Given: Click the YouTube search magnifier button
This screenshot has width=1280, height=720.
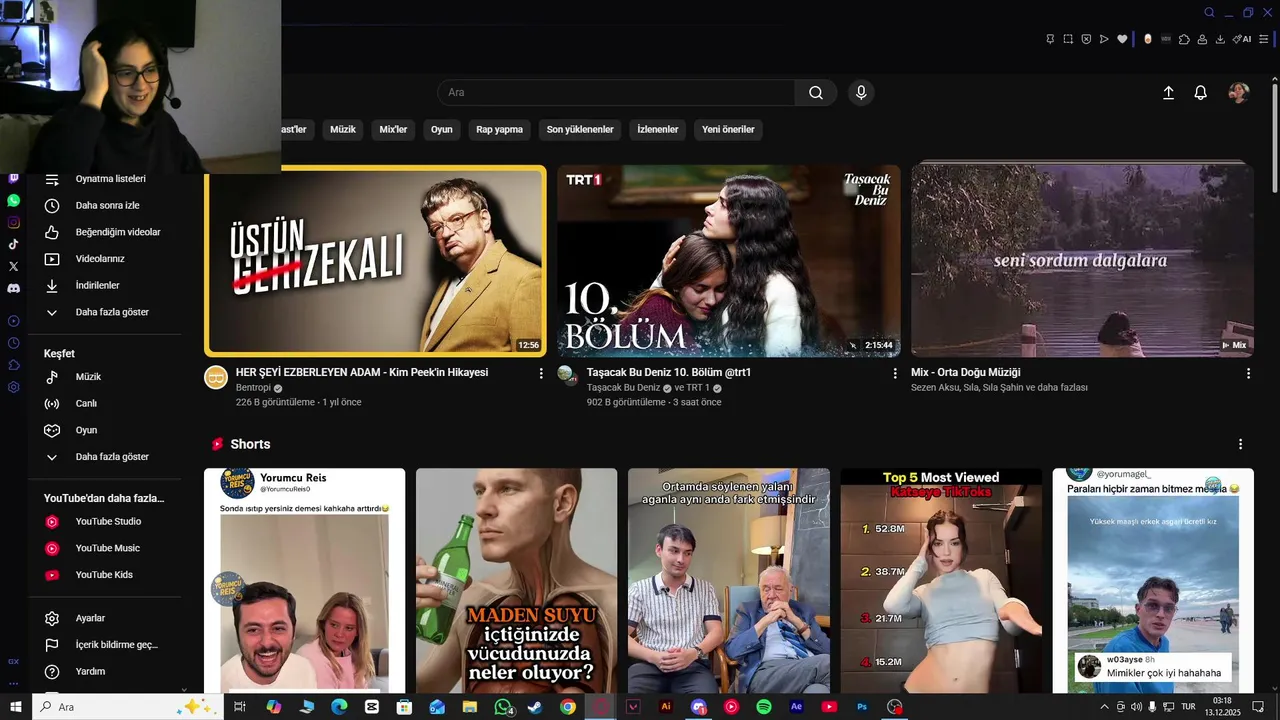Looking at the screenshot, I should (x=816, y=93).
